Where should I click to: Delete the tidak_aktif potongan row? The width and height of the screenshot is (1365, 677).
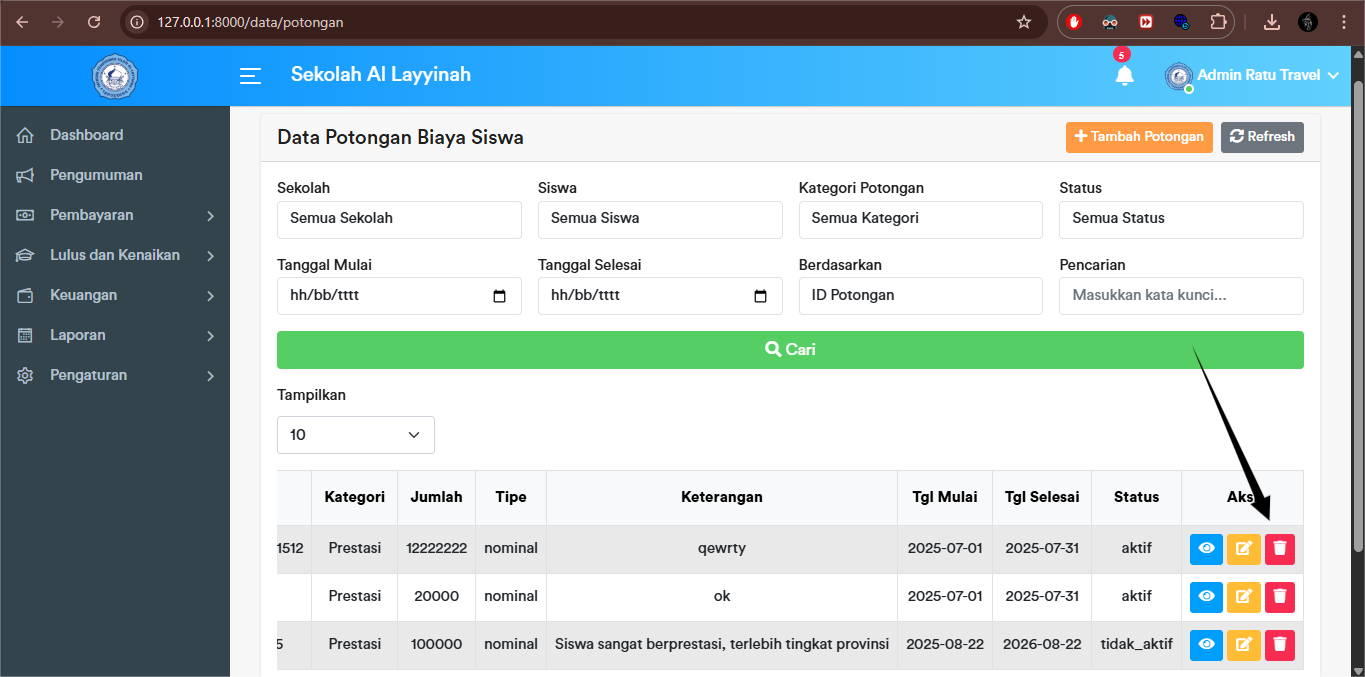(x=1280, y=645)
